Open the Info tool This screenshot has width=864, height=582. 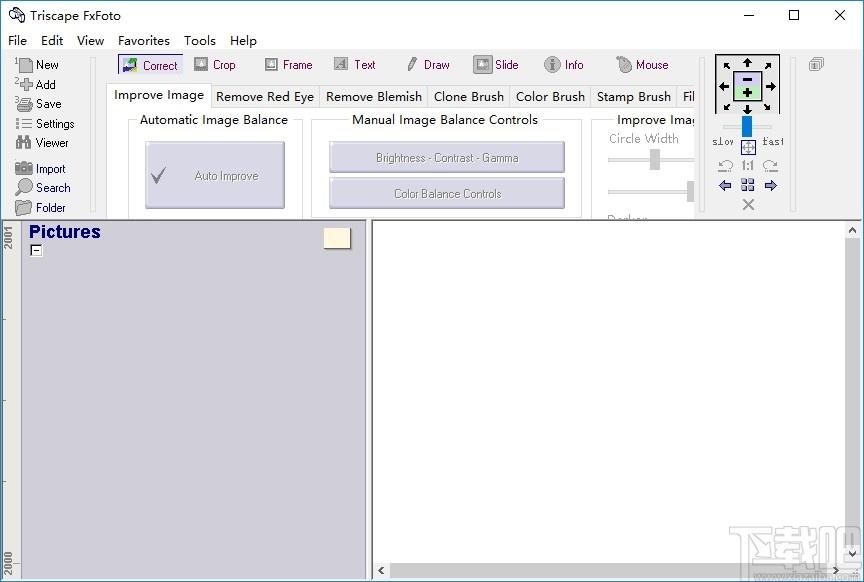click(x=563, y=65)
